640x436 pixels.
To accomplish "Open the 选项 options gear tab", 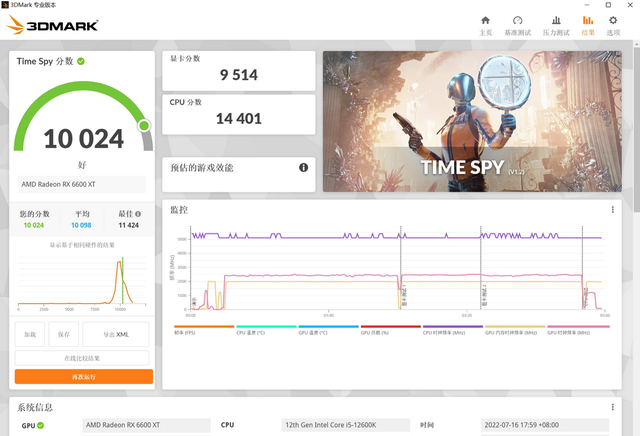I will coord(613,26).
